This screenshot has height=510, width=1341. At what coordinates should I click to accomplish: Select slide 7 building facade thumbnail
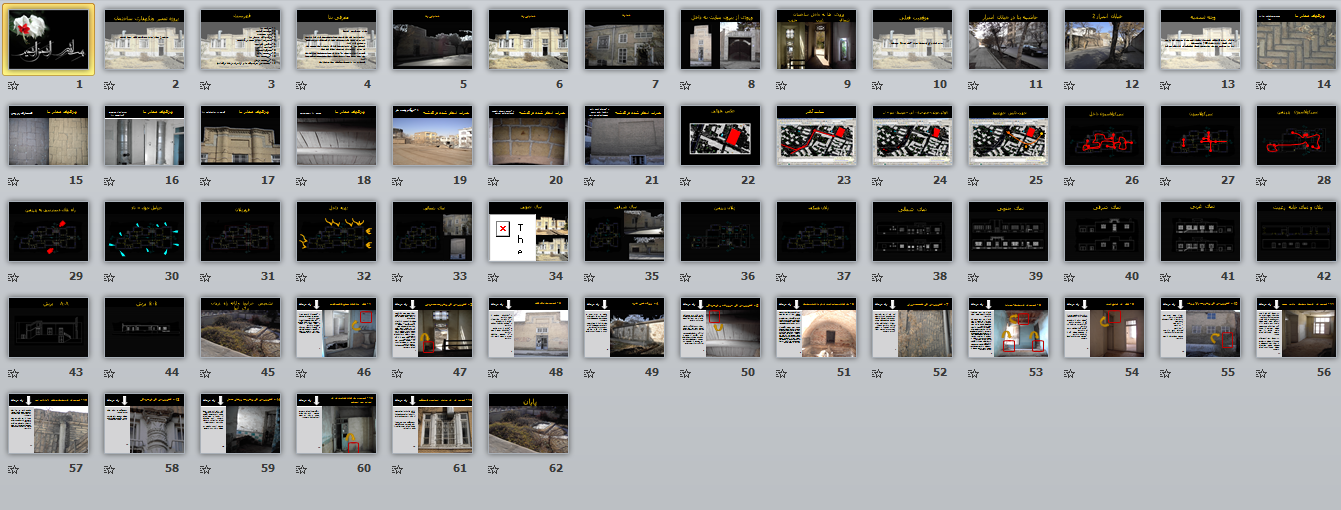click(625, 39)
